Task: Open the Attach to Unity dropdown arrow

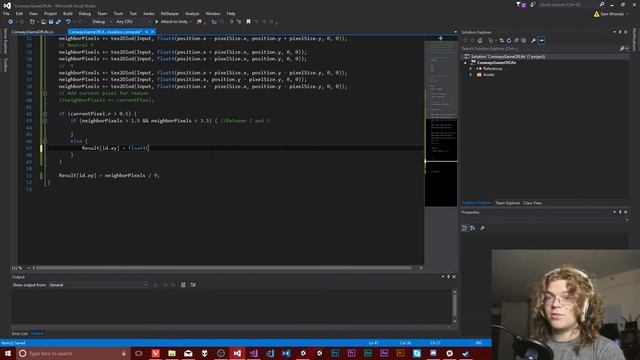Action: [191, 22]
